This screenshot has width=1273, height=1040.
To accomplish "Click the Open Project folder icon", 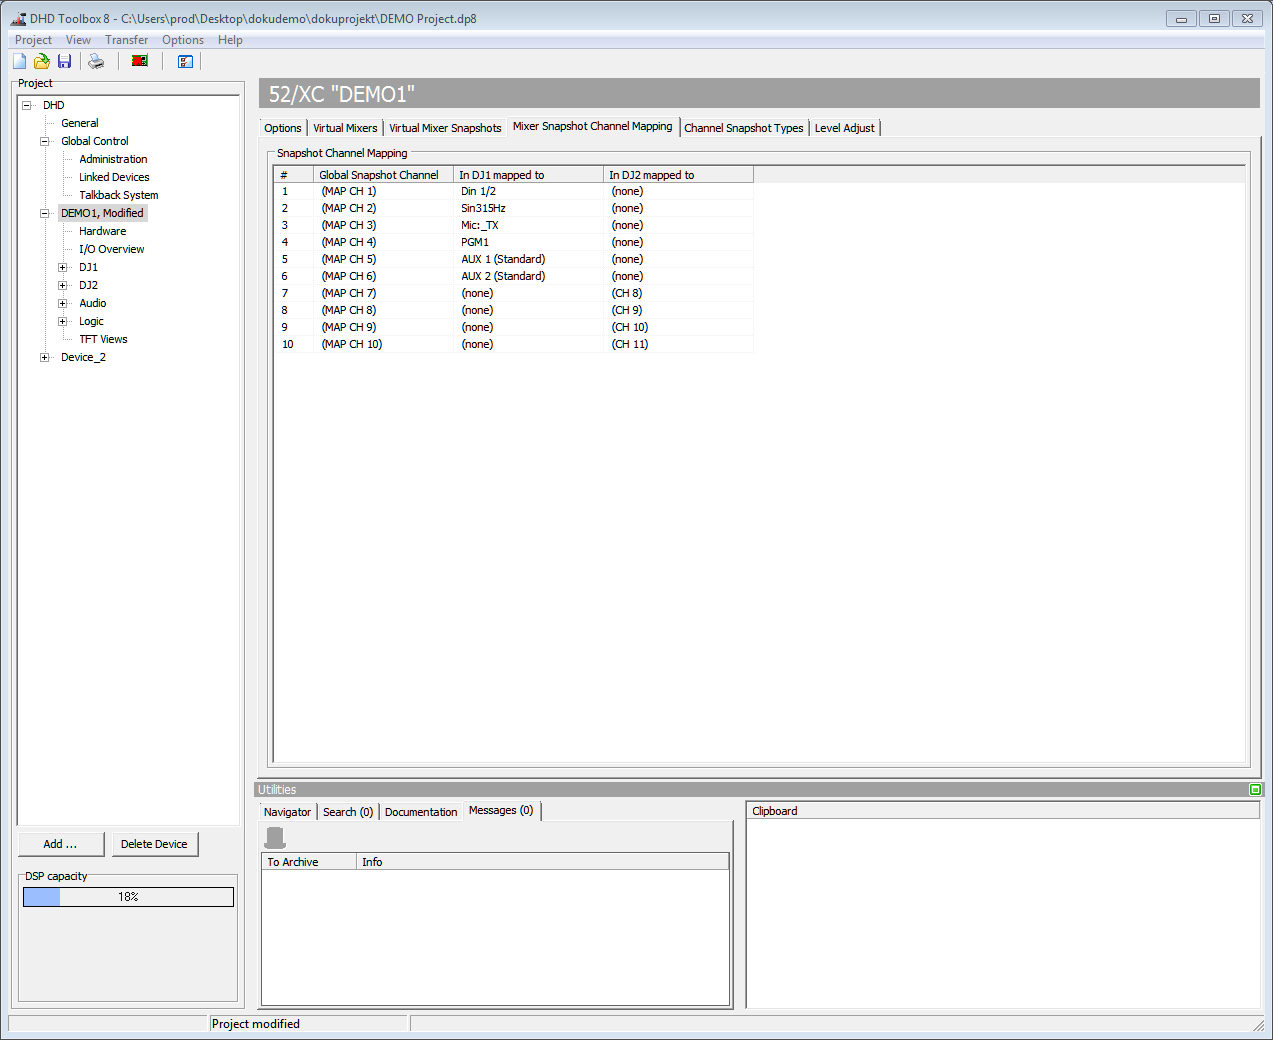I will coord(42,62).
